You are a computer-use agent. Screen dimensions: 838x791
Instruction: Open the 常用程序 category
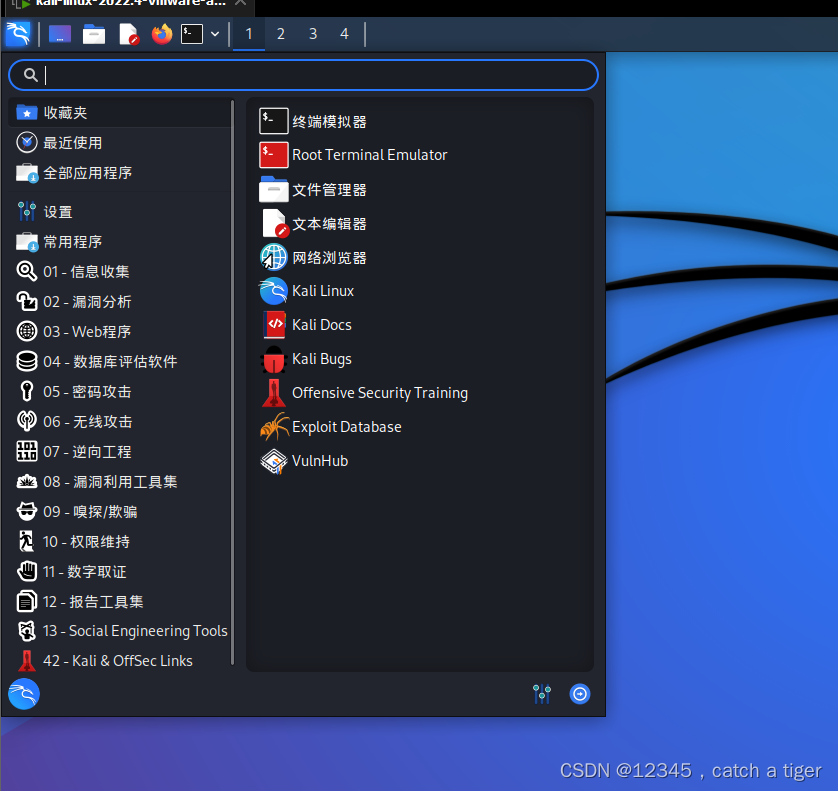[x=120, y=242]
